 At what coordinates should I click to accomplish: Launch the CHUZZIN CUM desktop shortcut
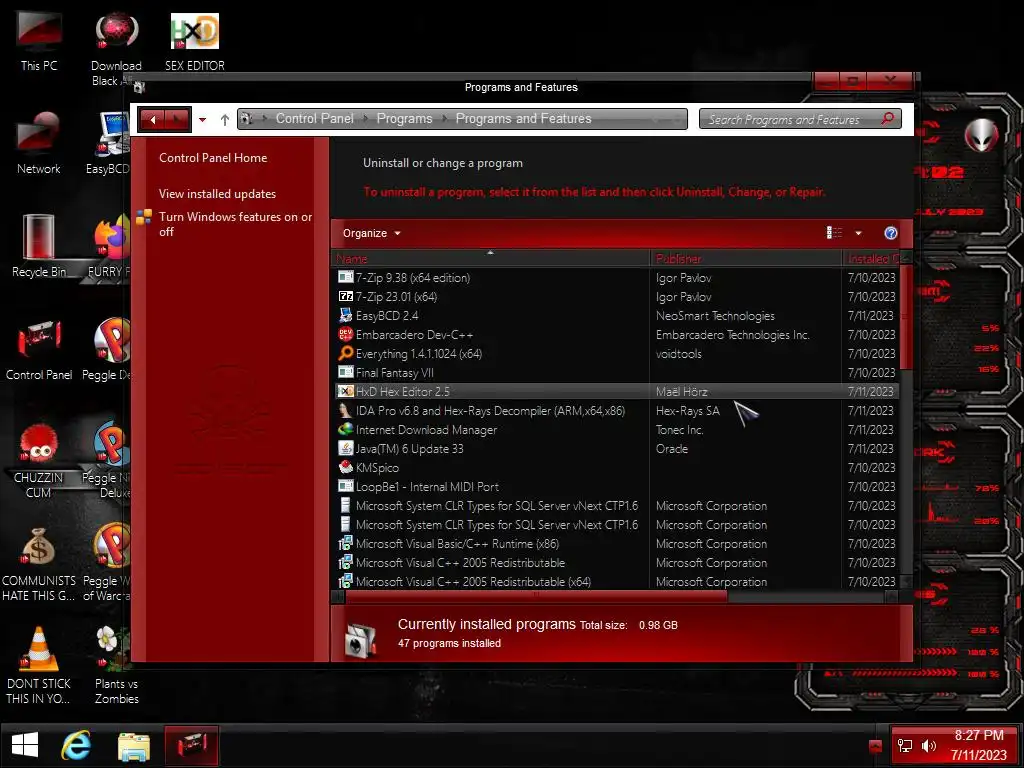pos(39,460)
